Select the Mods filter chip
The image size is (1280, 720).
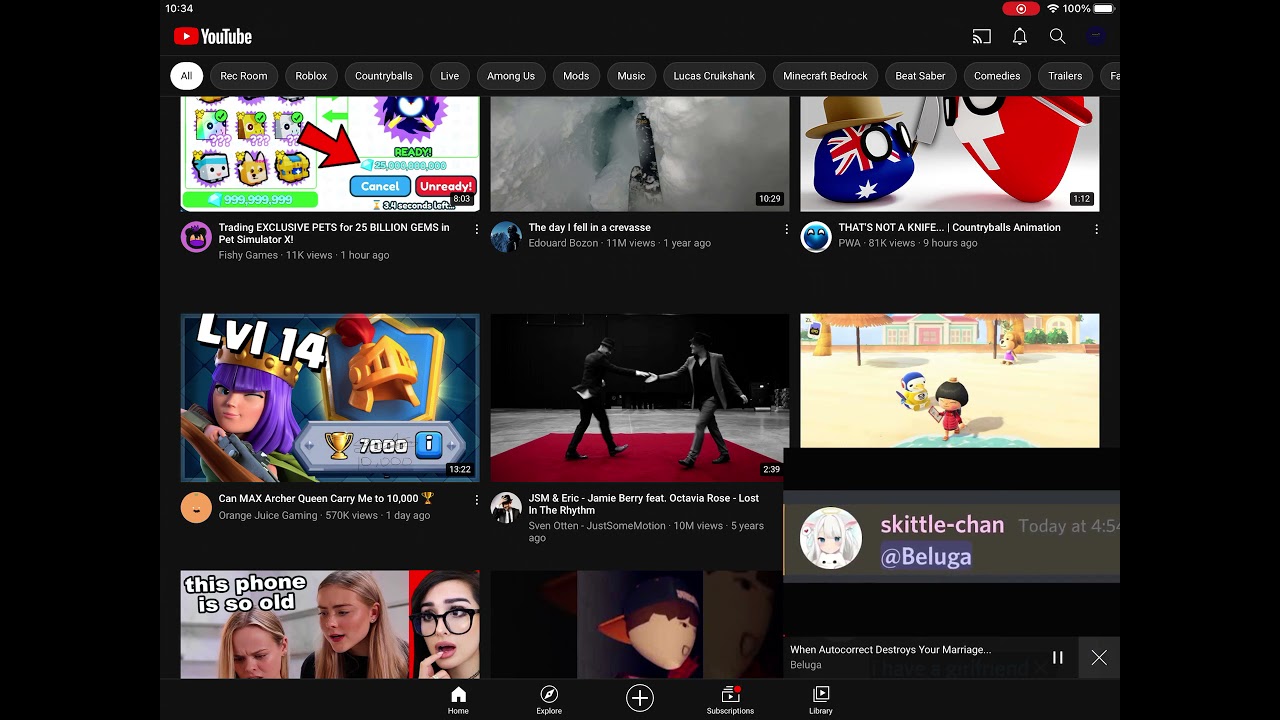(x=576, y=76)
